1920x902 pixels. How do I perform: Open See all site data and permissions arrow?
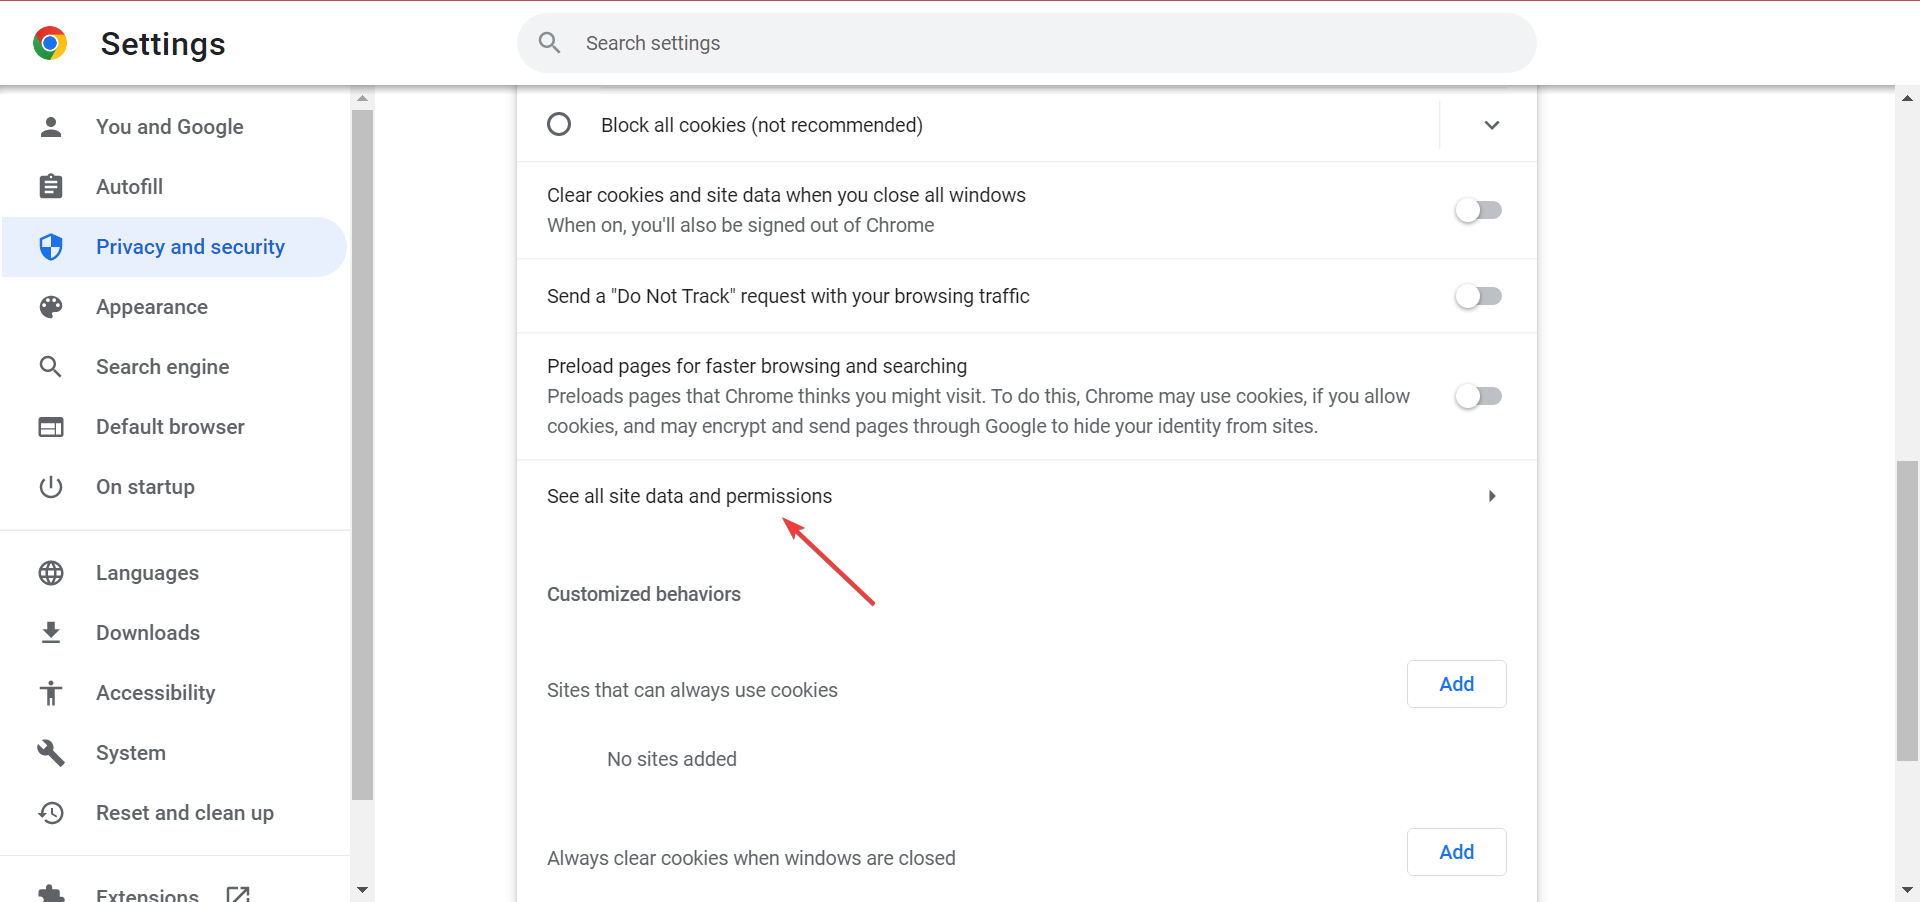(x=1491, y=496)
